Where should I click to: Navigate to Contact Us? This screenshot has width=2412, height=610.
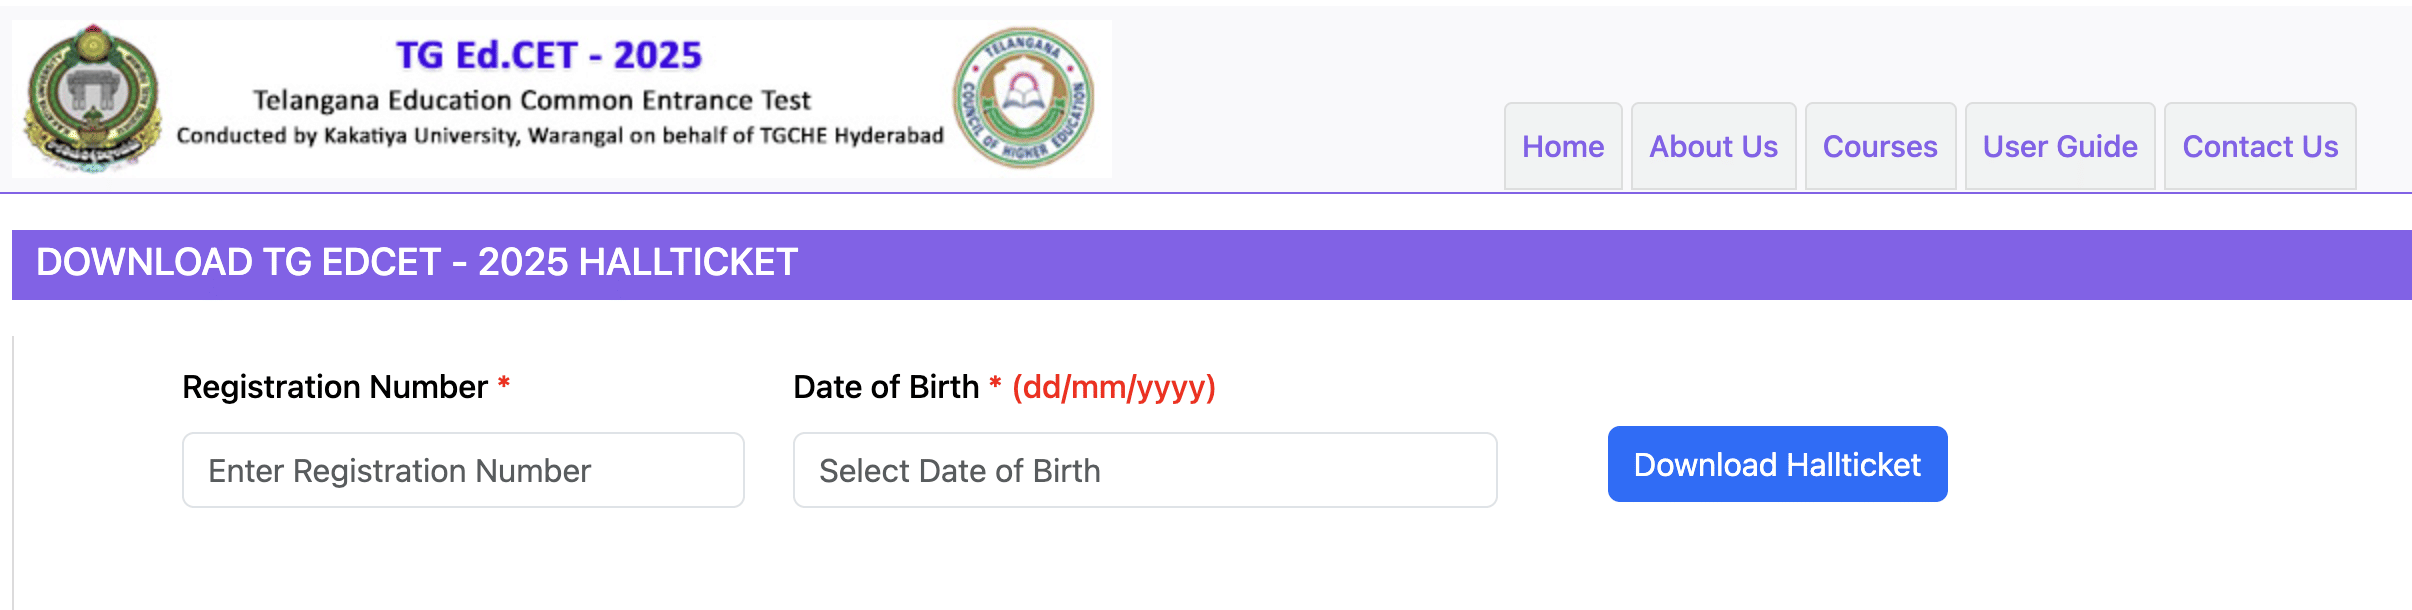click(x=2260, y=146)
